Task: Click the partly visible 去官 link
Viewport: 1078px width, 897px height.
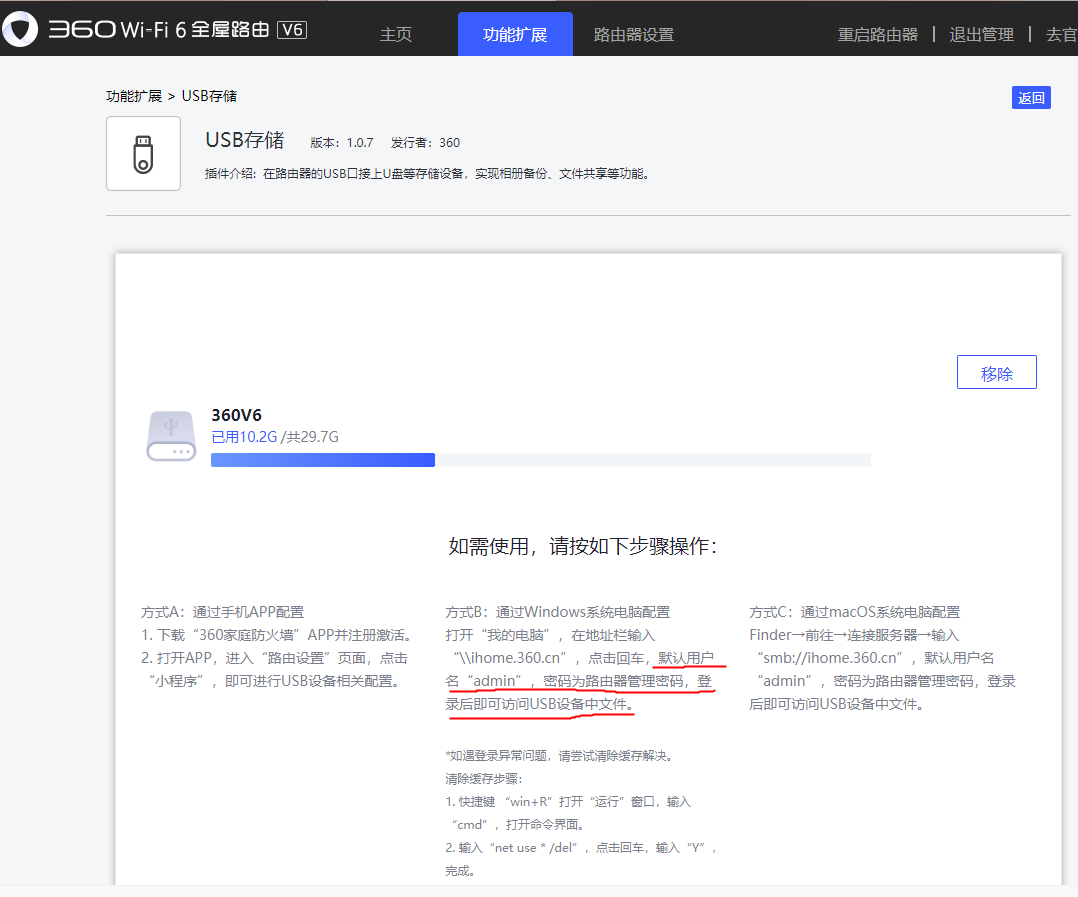Action: [1062, 34]
